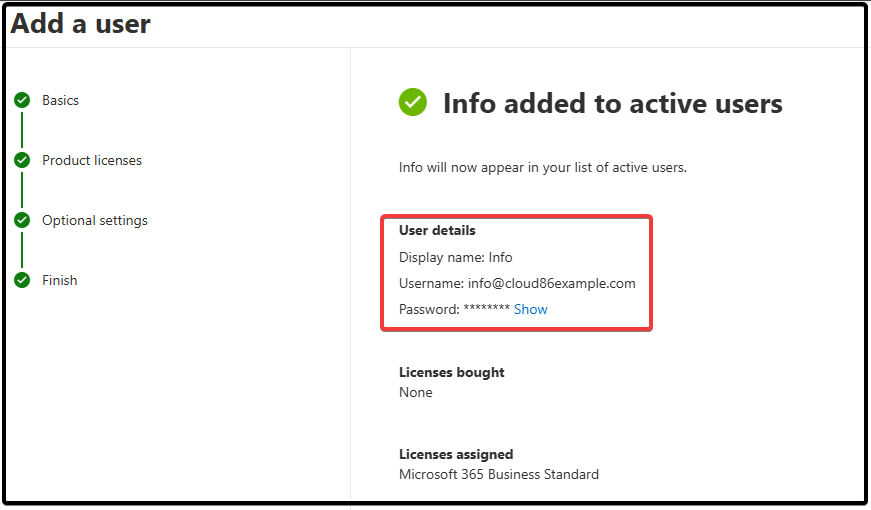Viewport: 871px width, 510px height.
Task: Click the green checkmark beside Optional settings
Action: (22, 221)
